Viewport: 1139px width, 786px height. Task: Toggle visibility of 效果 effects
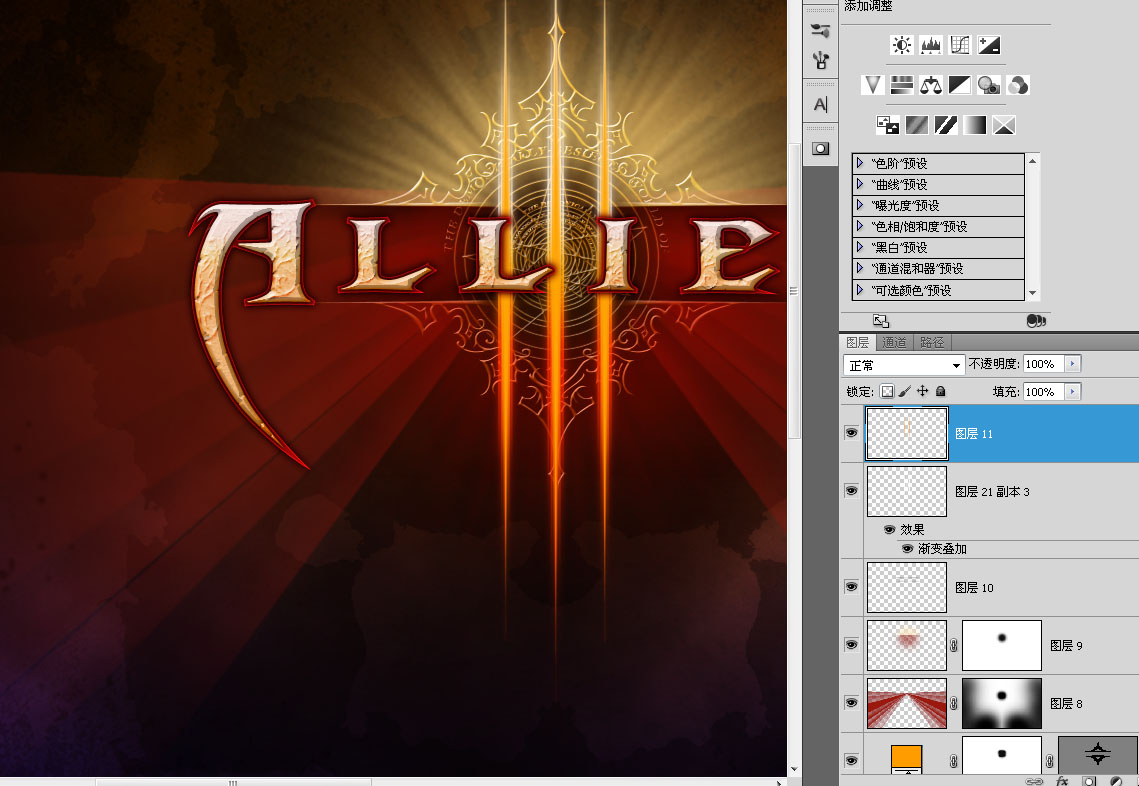889,530
